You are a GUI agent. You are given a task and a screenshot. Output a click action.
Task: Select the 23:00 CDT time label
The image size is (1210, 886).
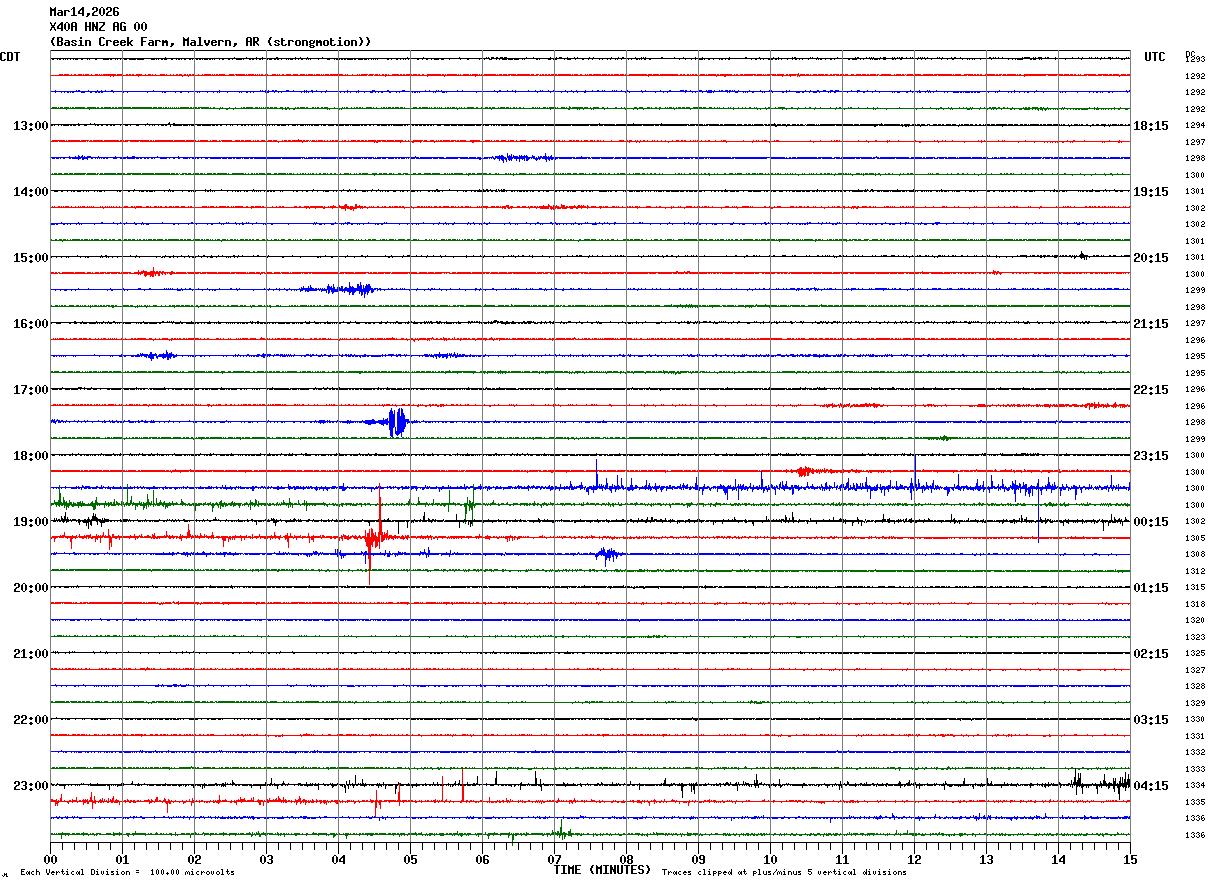point(30,786)
